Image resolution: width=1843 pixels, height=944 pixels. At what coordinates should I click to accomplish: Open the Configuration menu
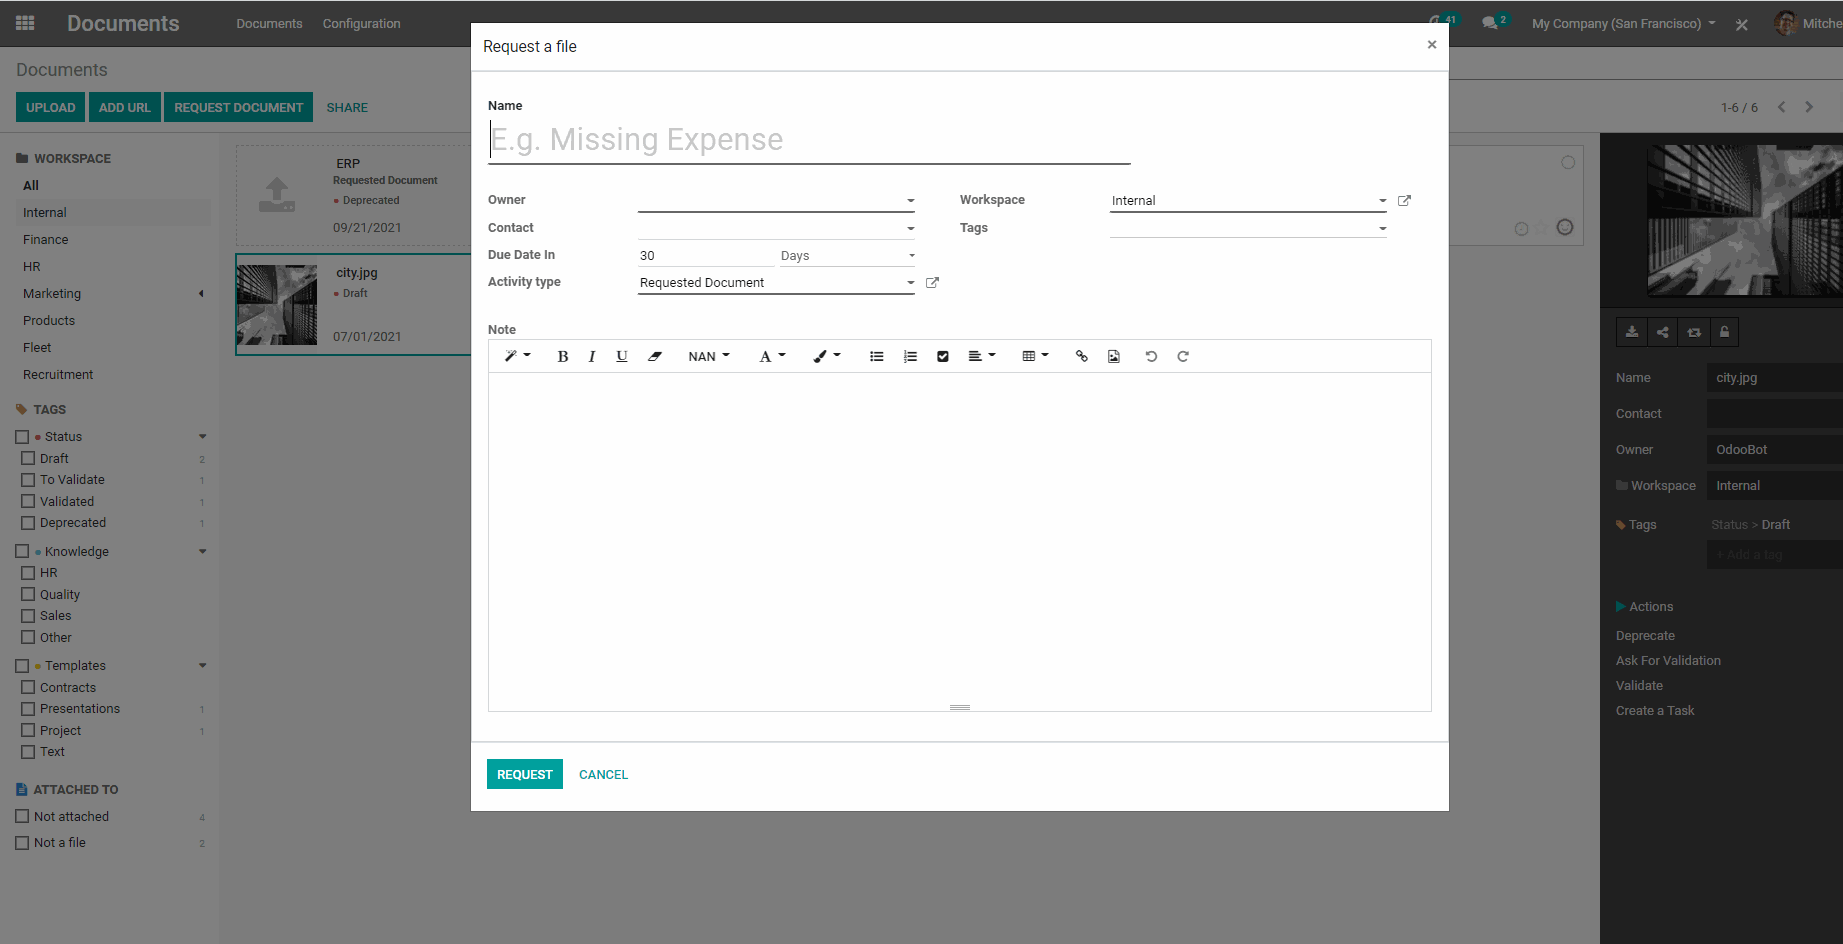point(361,23)
